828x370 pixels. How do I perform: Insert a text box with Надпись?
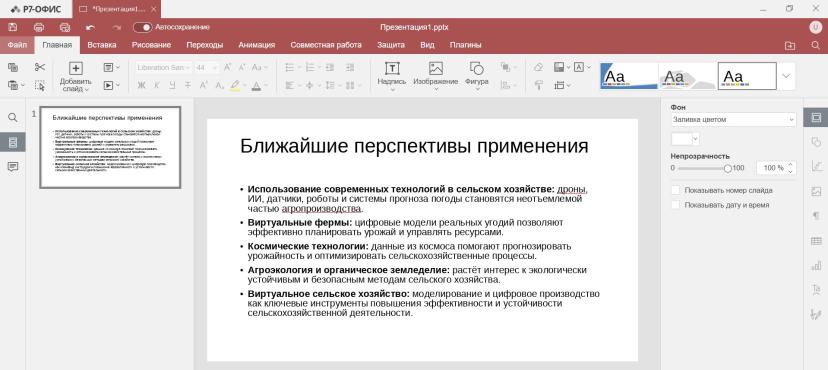coord(392,77)
